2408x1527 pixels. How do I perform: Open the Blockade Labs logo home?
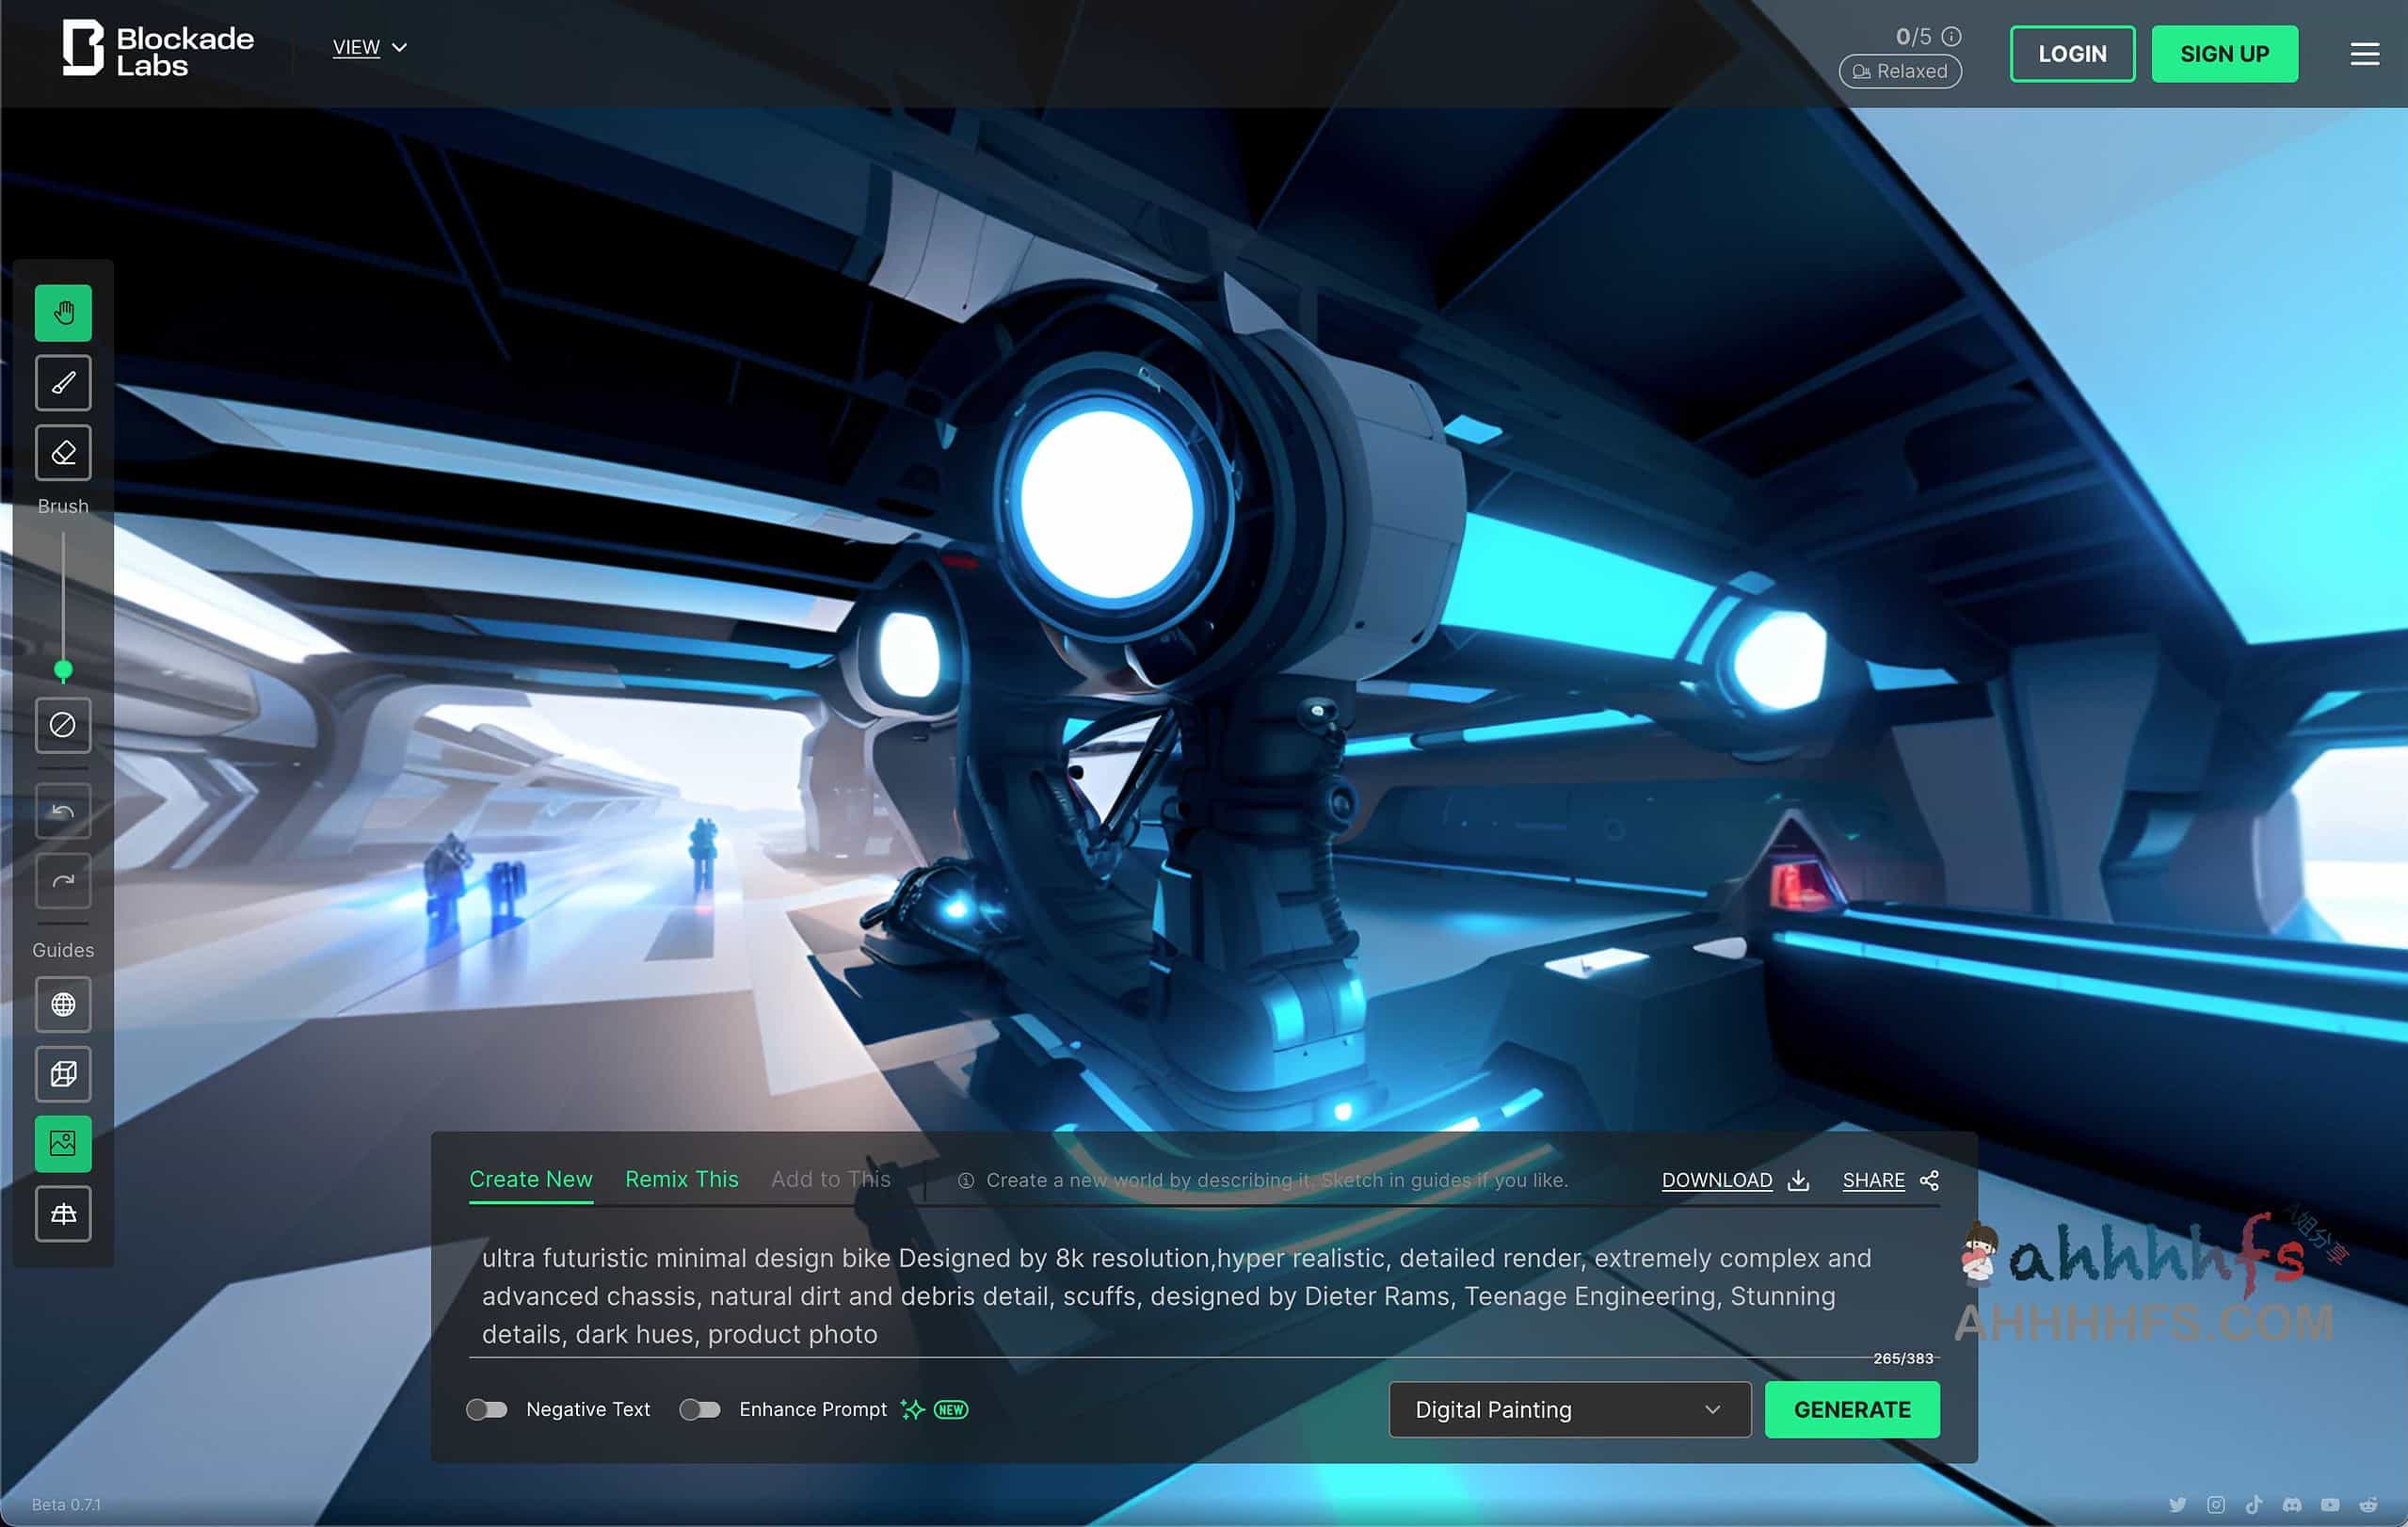(x=158, y=49)
